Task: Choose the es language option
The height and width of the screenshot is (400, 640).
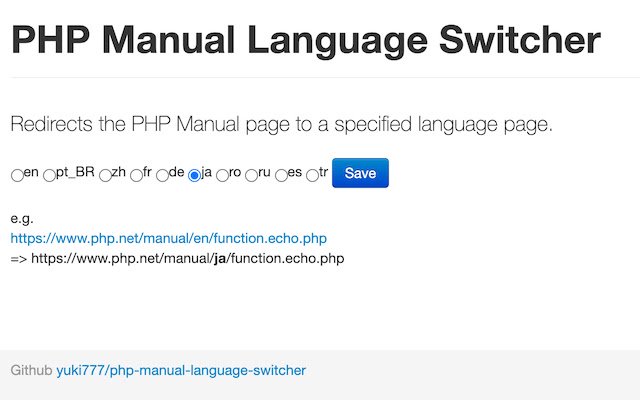Action: click(x=281, y=176)
